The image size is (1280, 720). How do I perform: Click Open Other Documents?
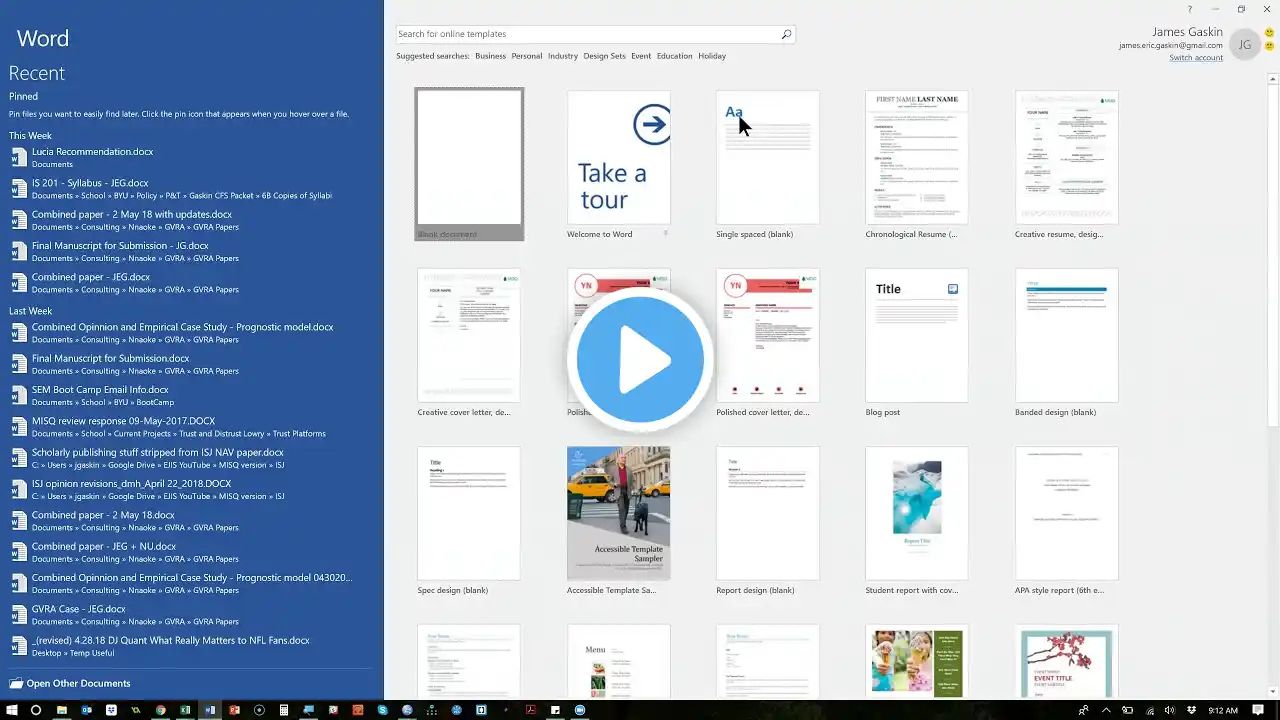coord(78,684)
